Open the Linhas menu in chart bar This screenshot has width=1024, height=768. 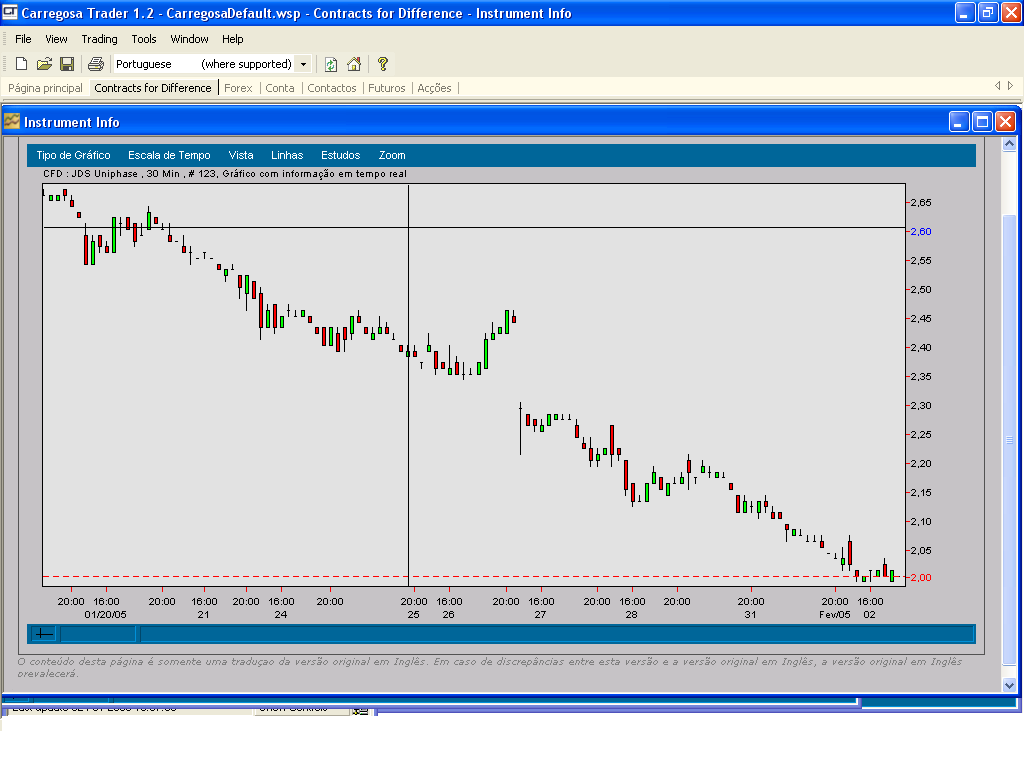point(287,155)
